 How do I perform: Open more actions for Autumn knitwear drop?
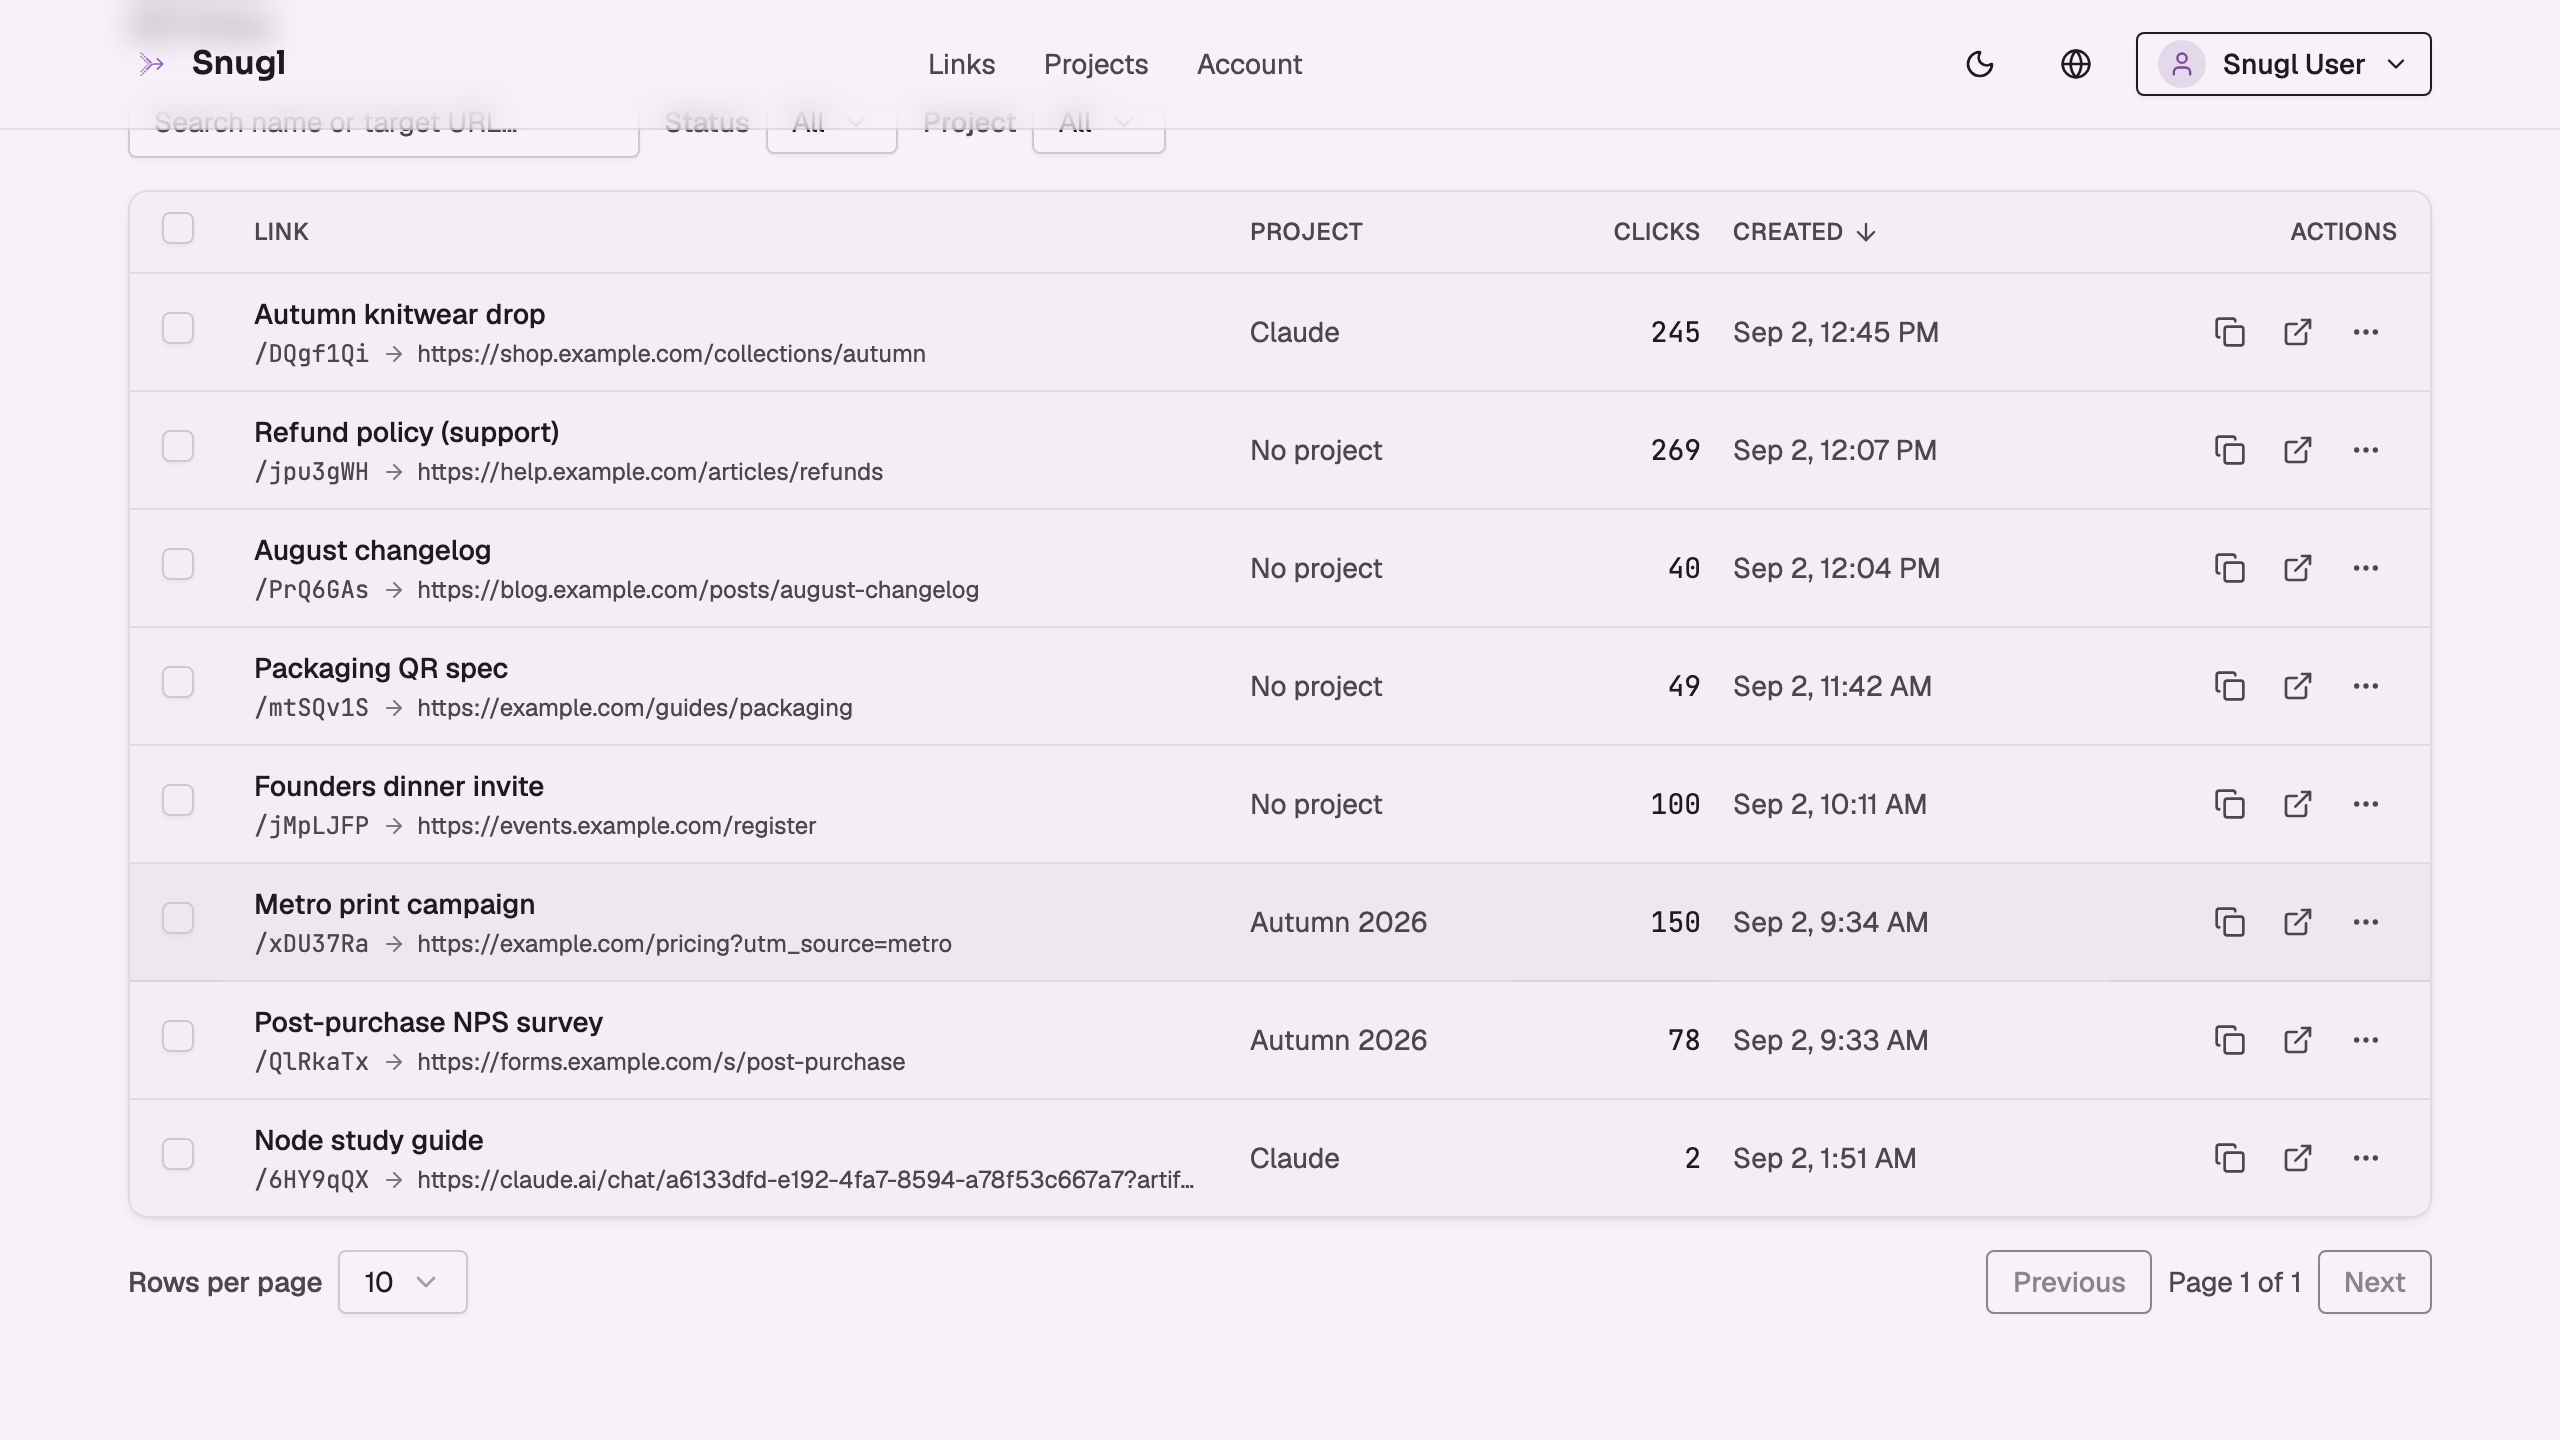[x=2366, y=332]
